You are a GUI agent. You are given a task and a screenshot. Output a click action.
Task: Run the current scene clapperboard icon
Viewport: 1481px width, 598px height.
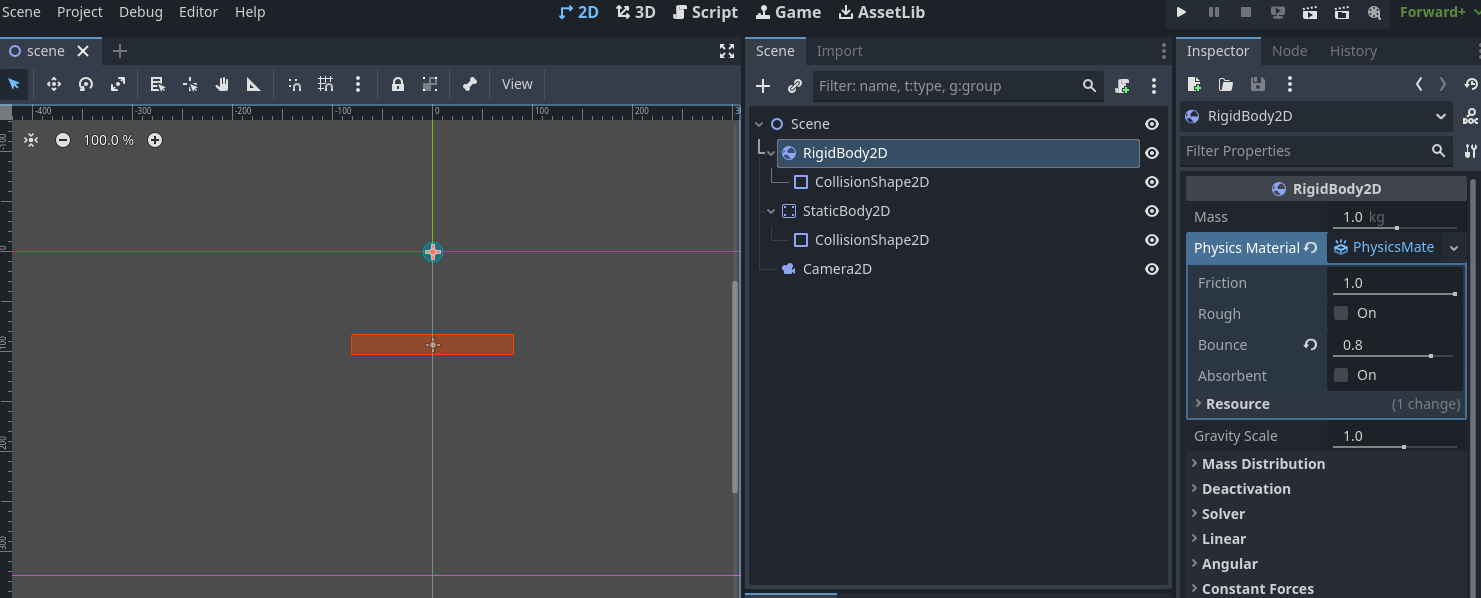1310,13
